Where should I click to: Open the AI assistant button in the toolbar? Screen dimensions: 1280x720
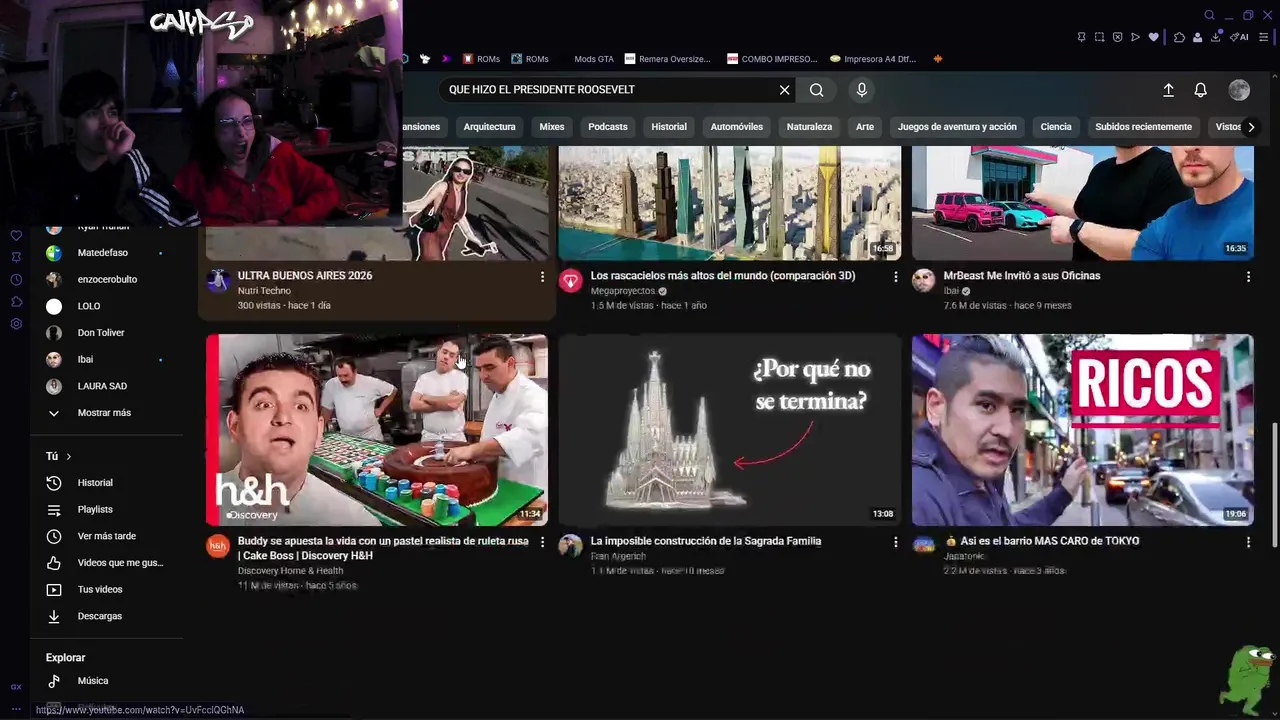point(1240,37)
